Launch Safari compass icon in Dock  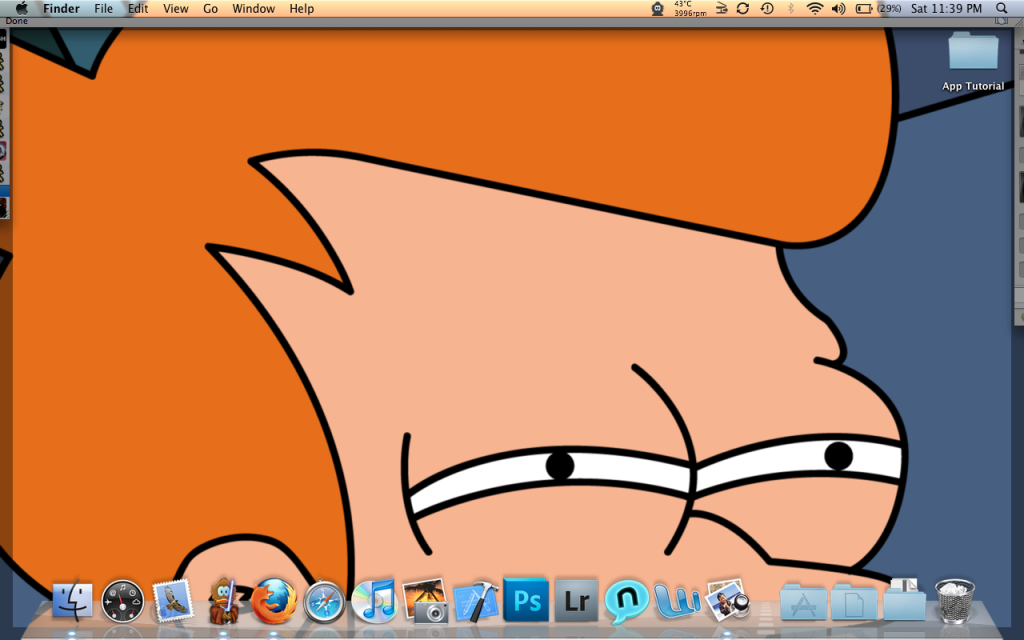[324, 601]
